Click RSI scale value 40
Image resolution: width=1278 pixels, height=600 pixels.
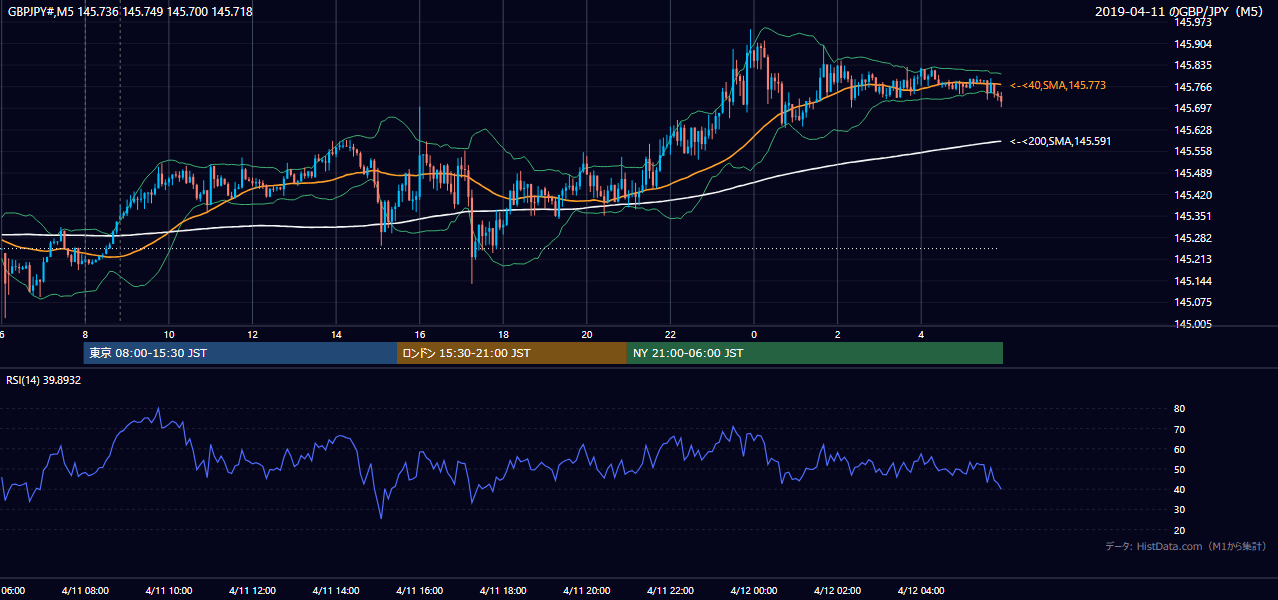click(x=1179, y=489)
